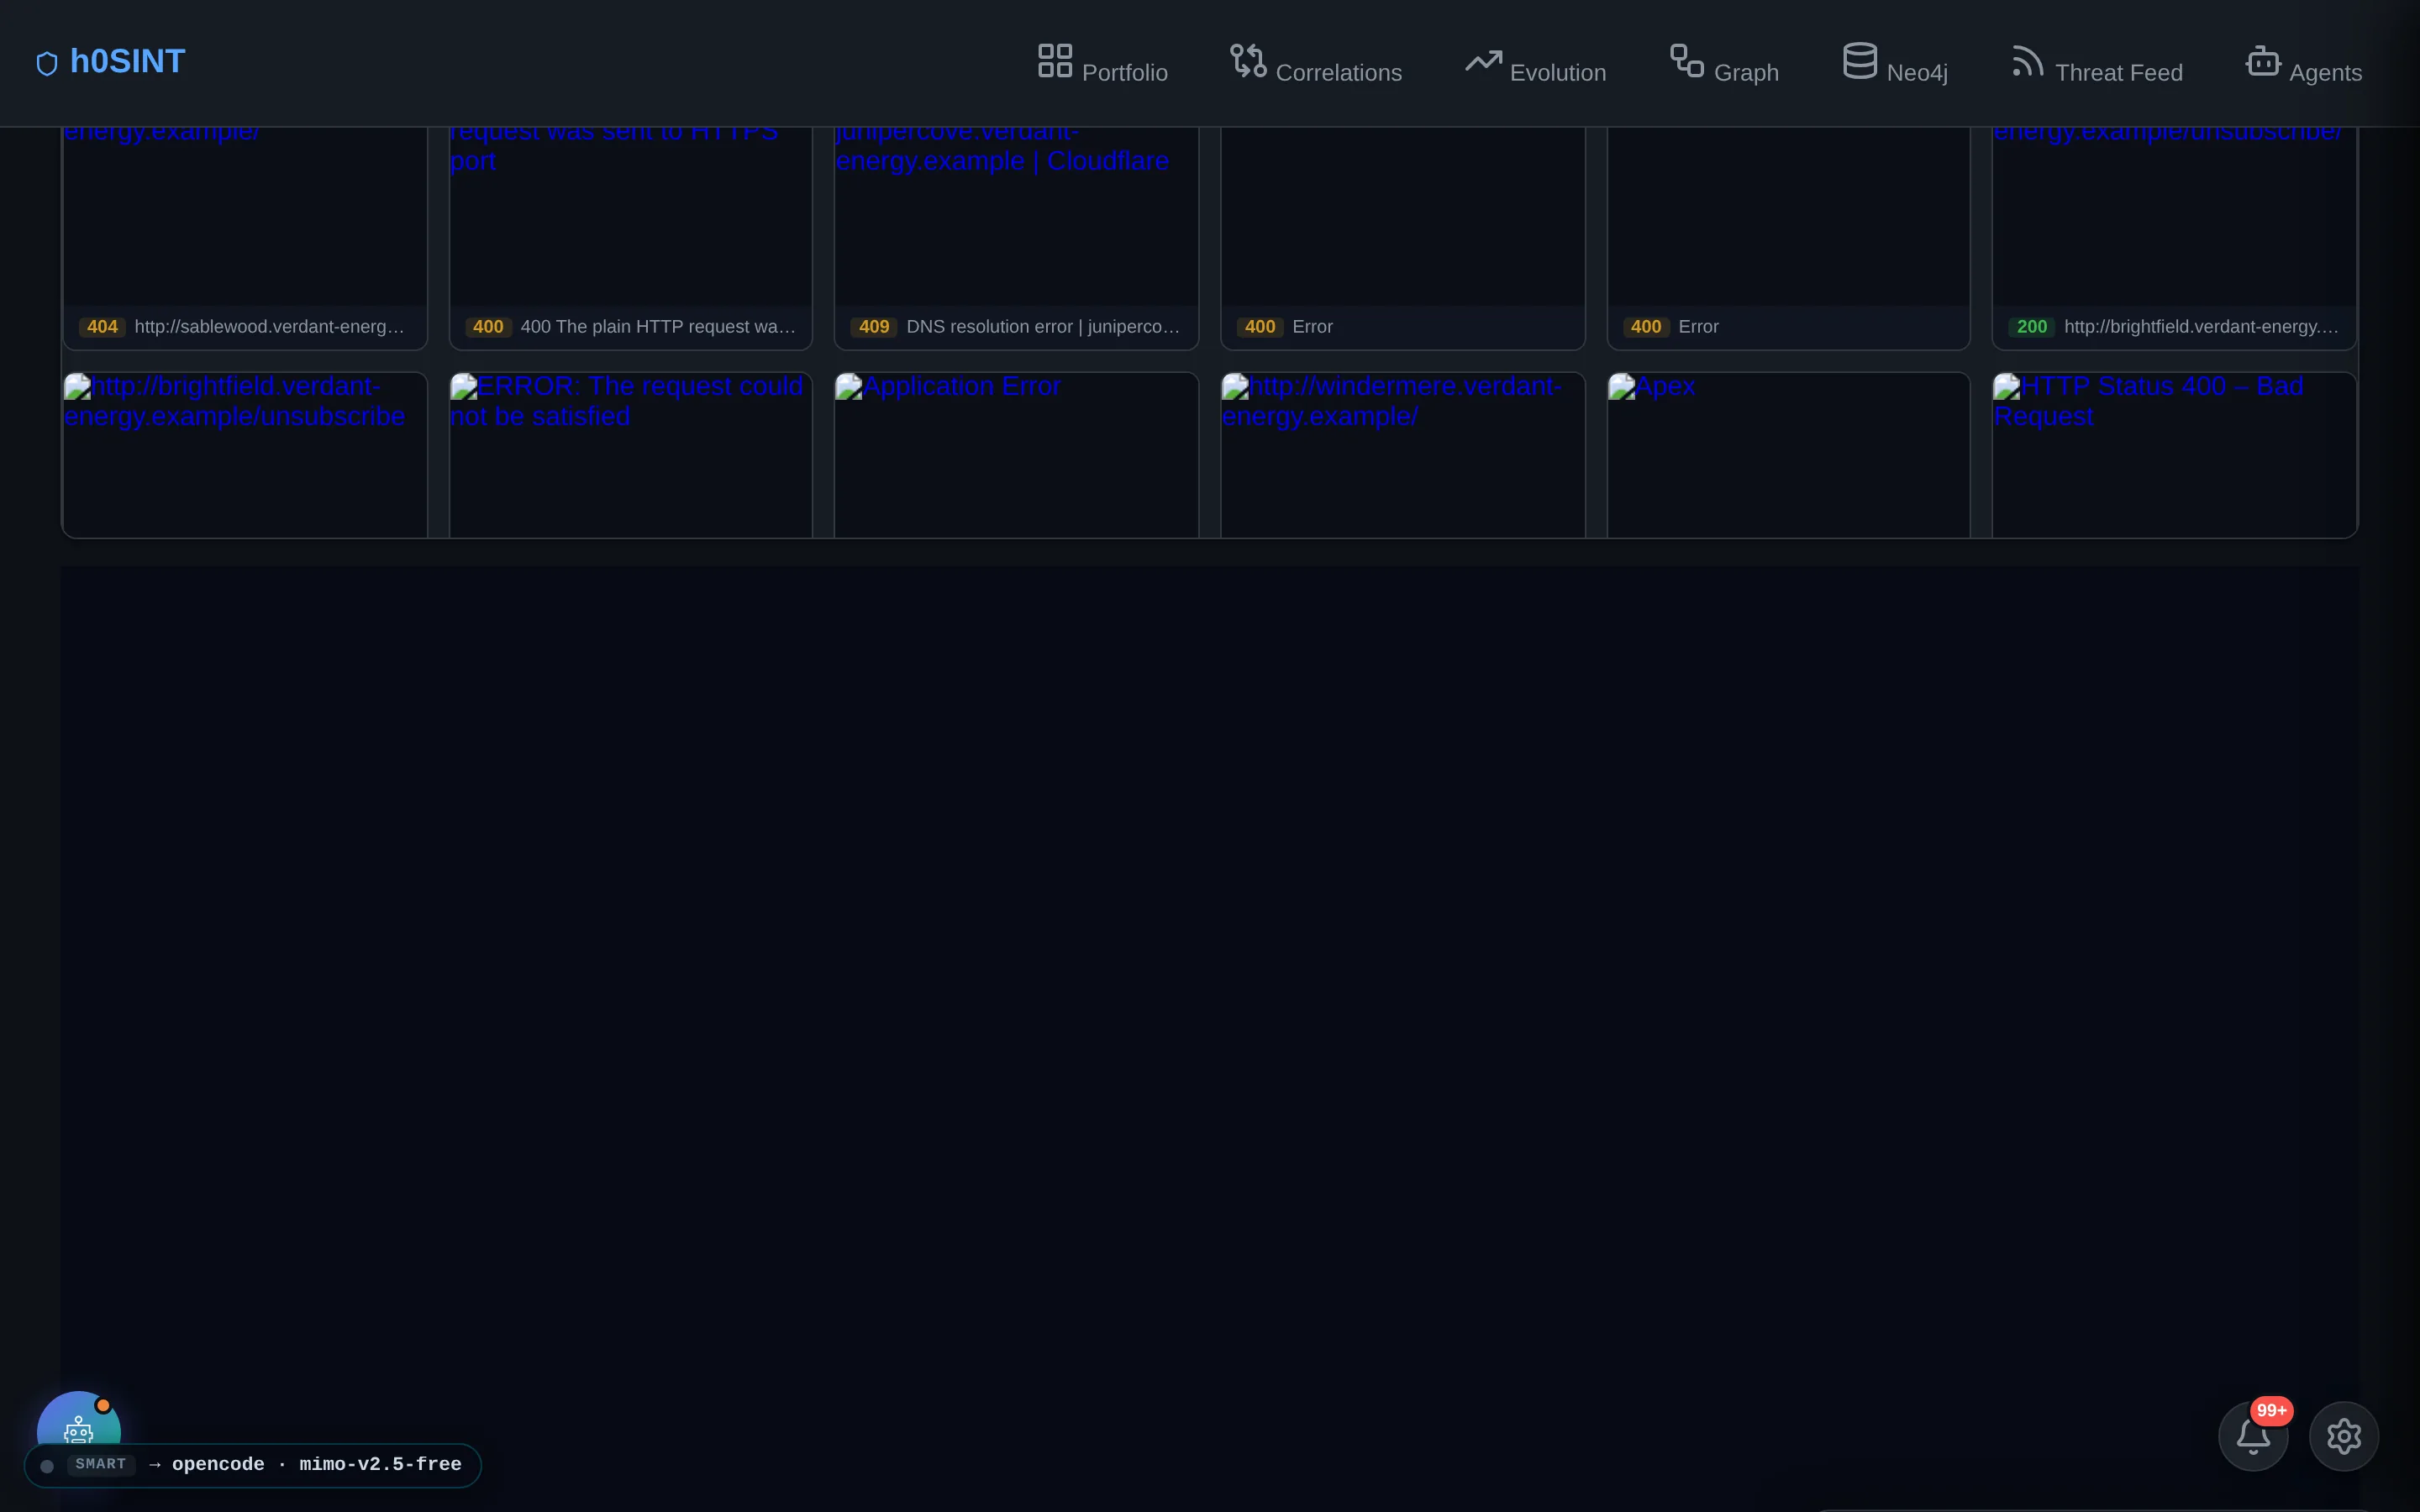Click the Threat Feed RSS icon
The width and height of the screenshot is (2420, 1512).
2028,60
